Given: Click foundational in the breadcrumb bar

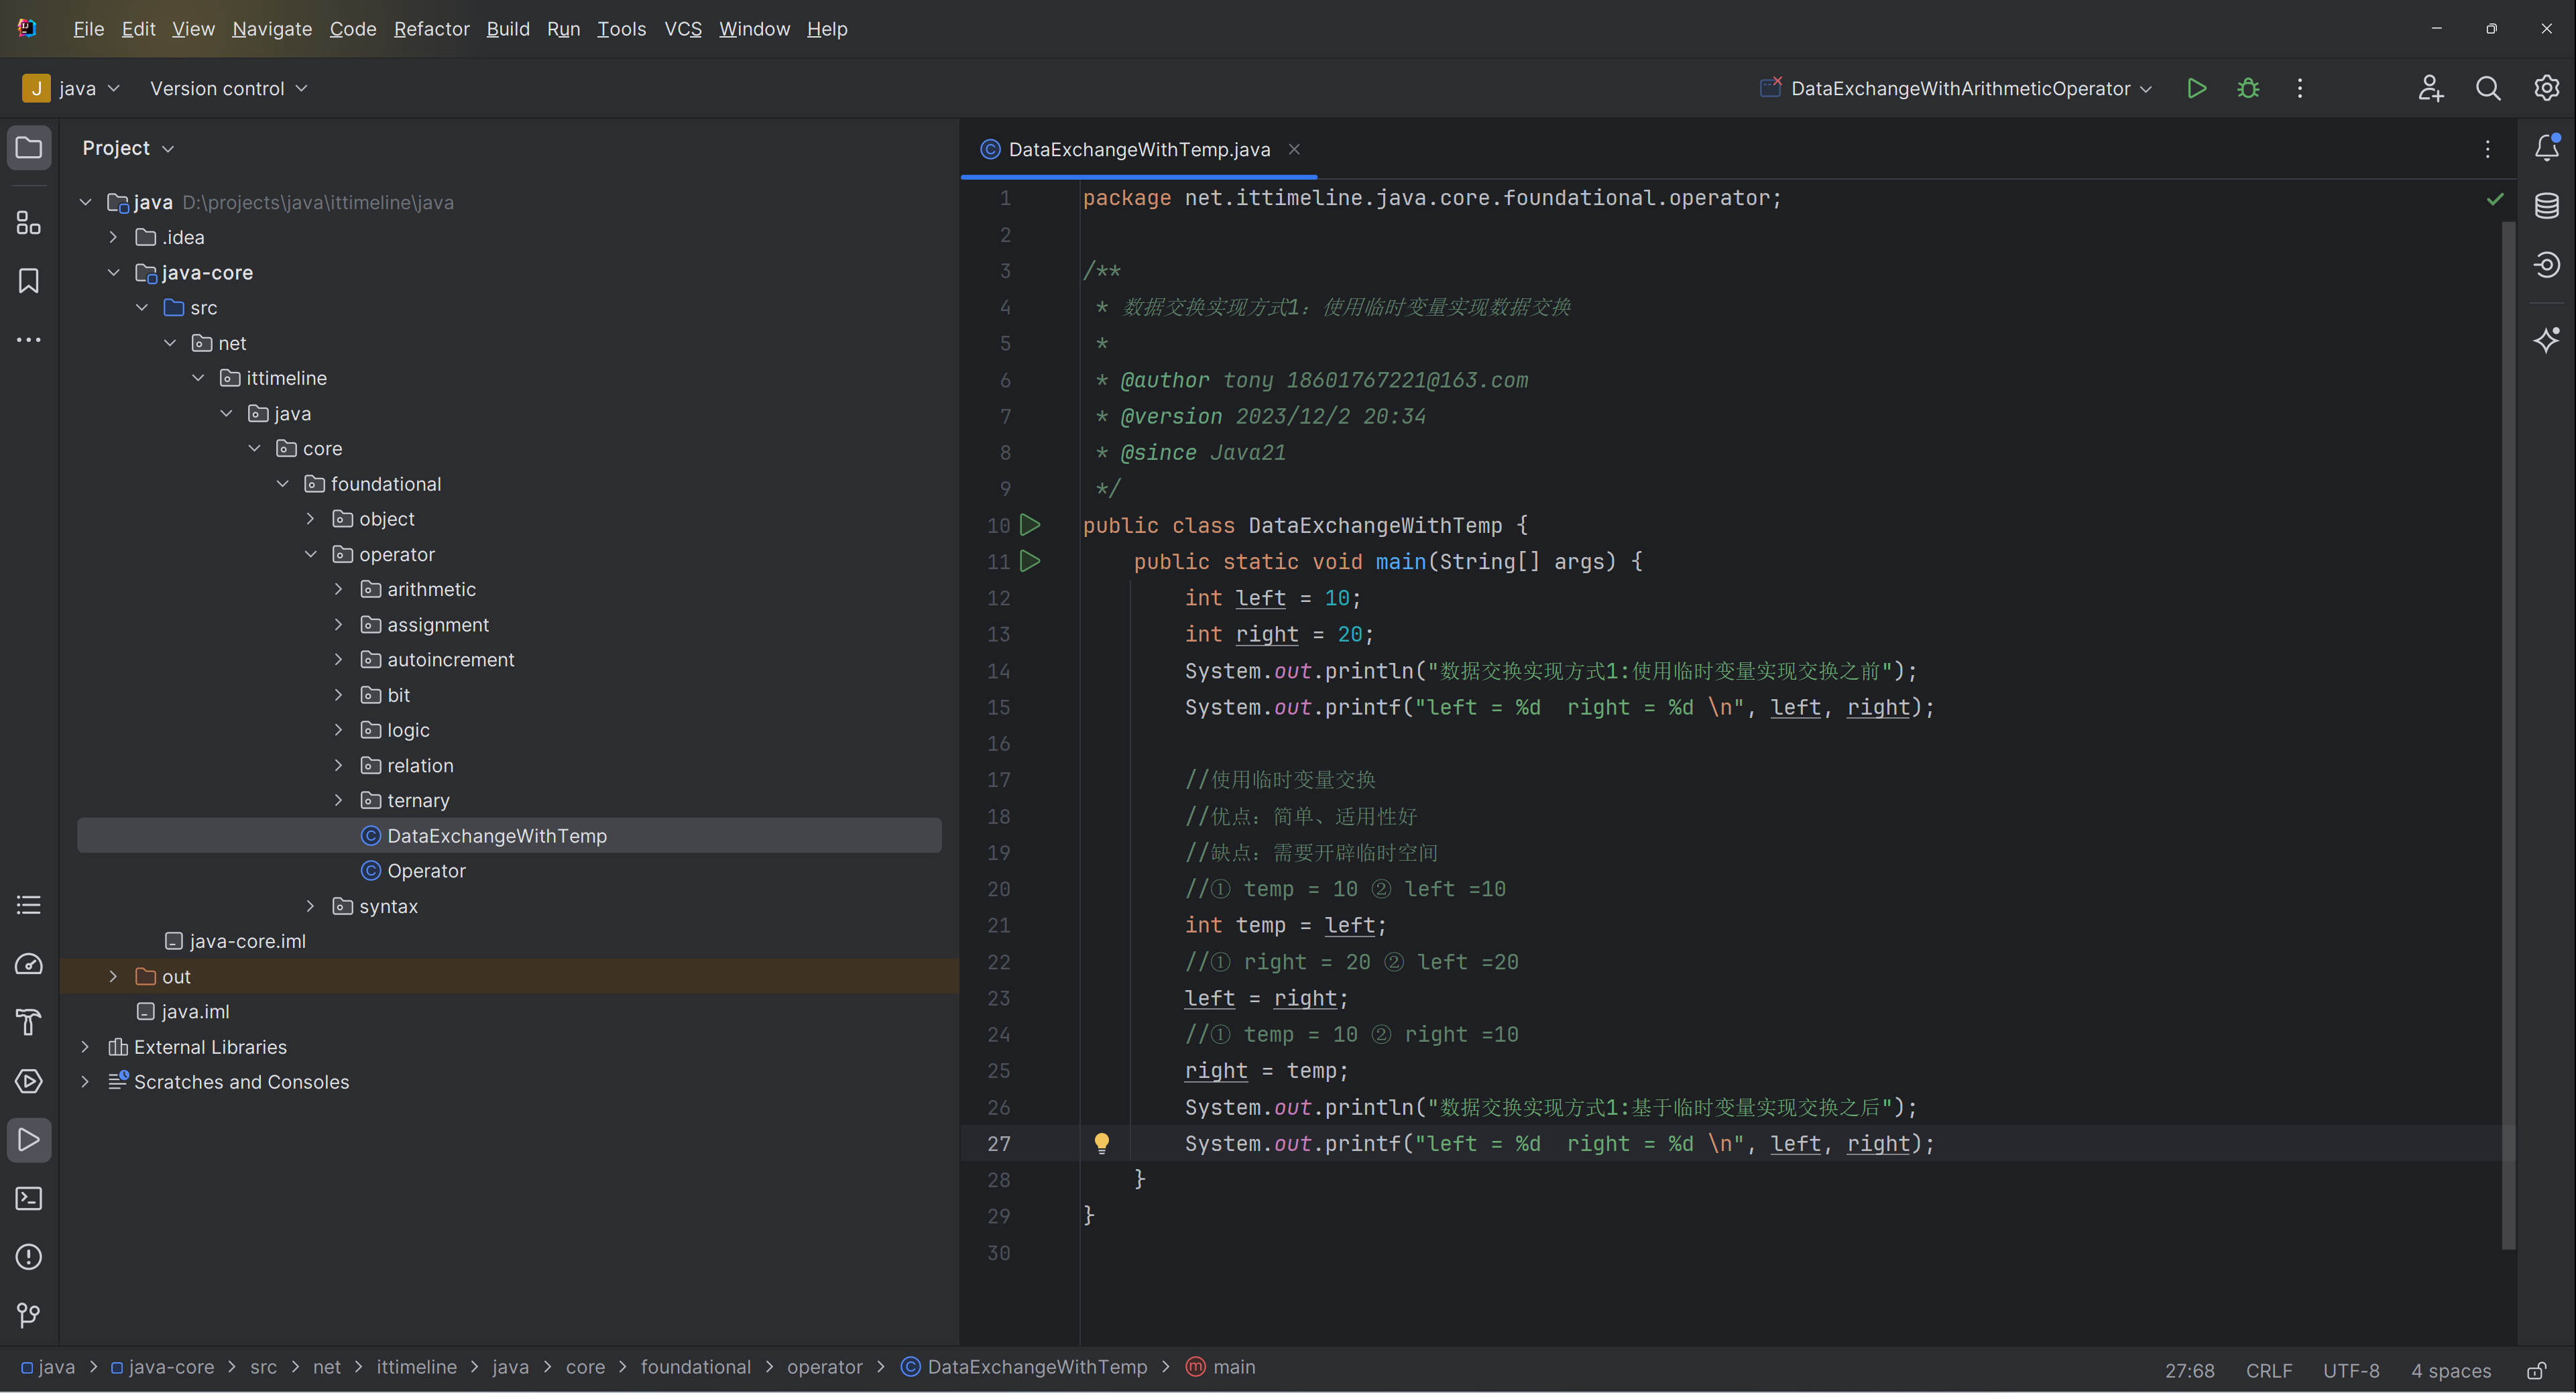Looking at the screenshot, I should pyautogui.click(x=695, y=1367).
